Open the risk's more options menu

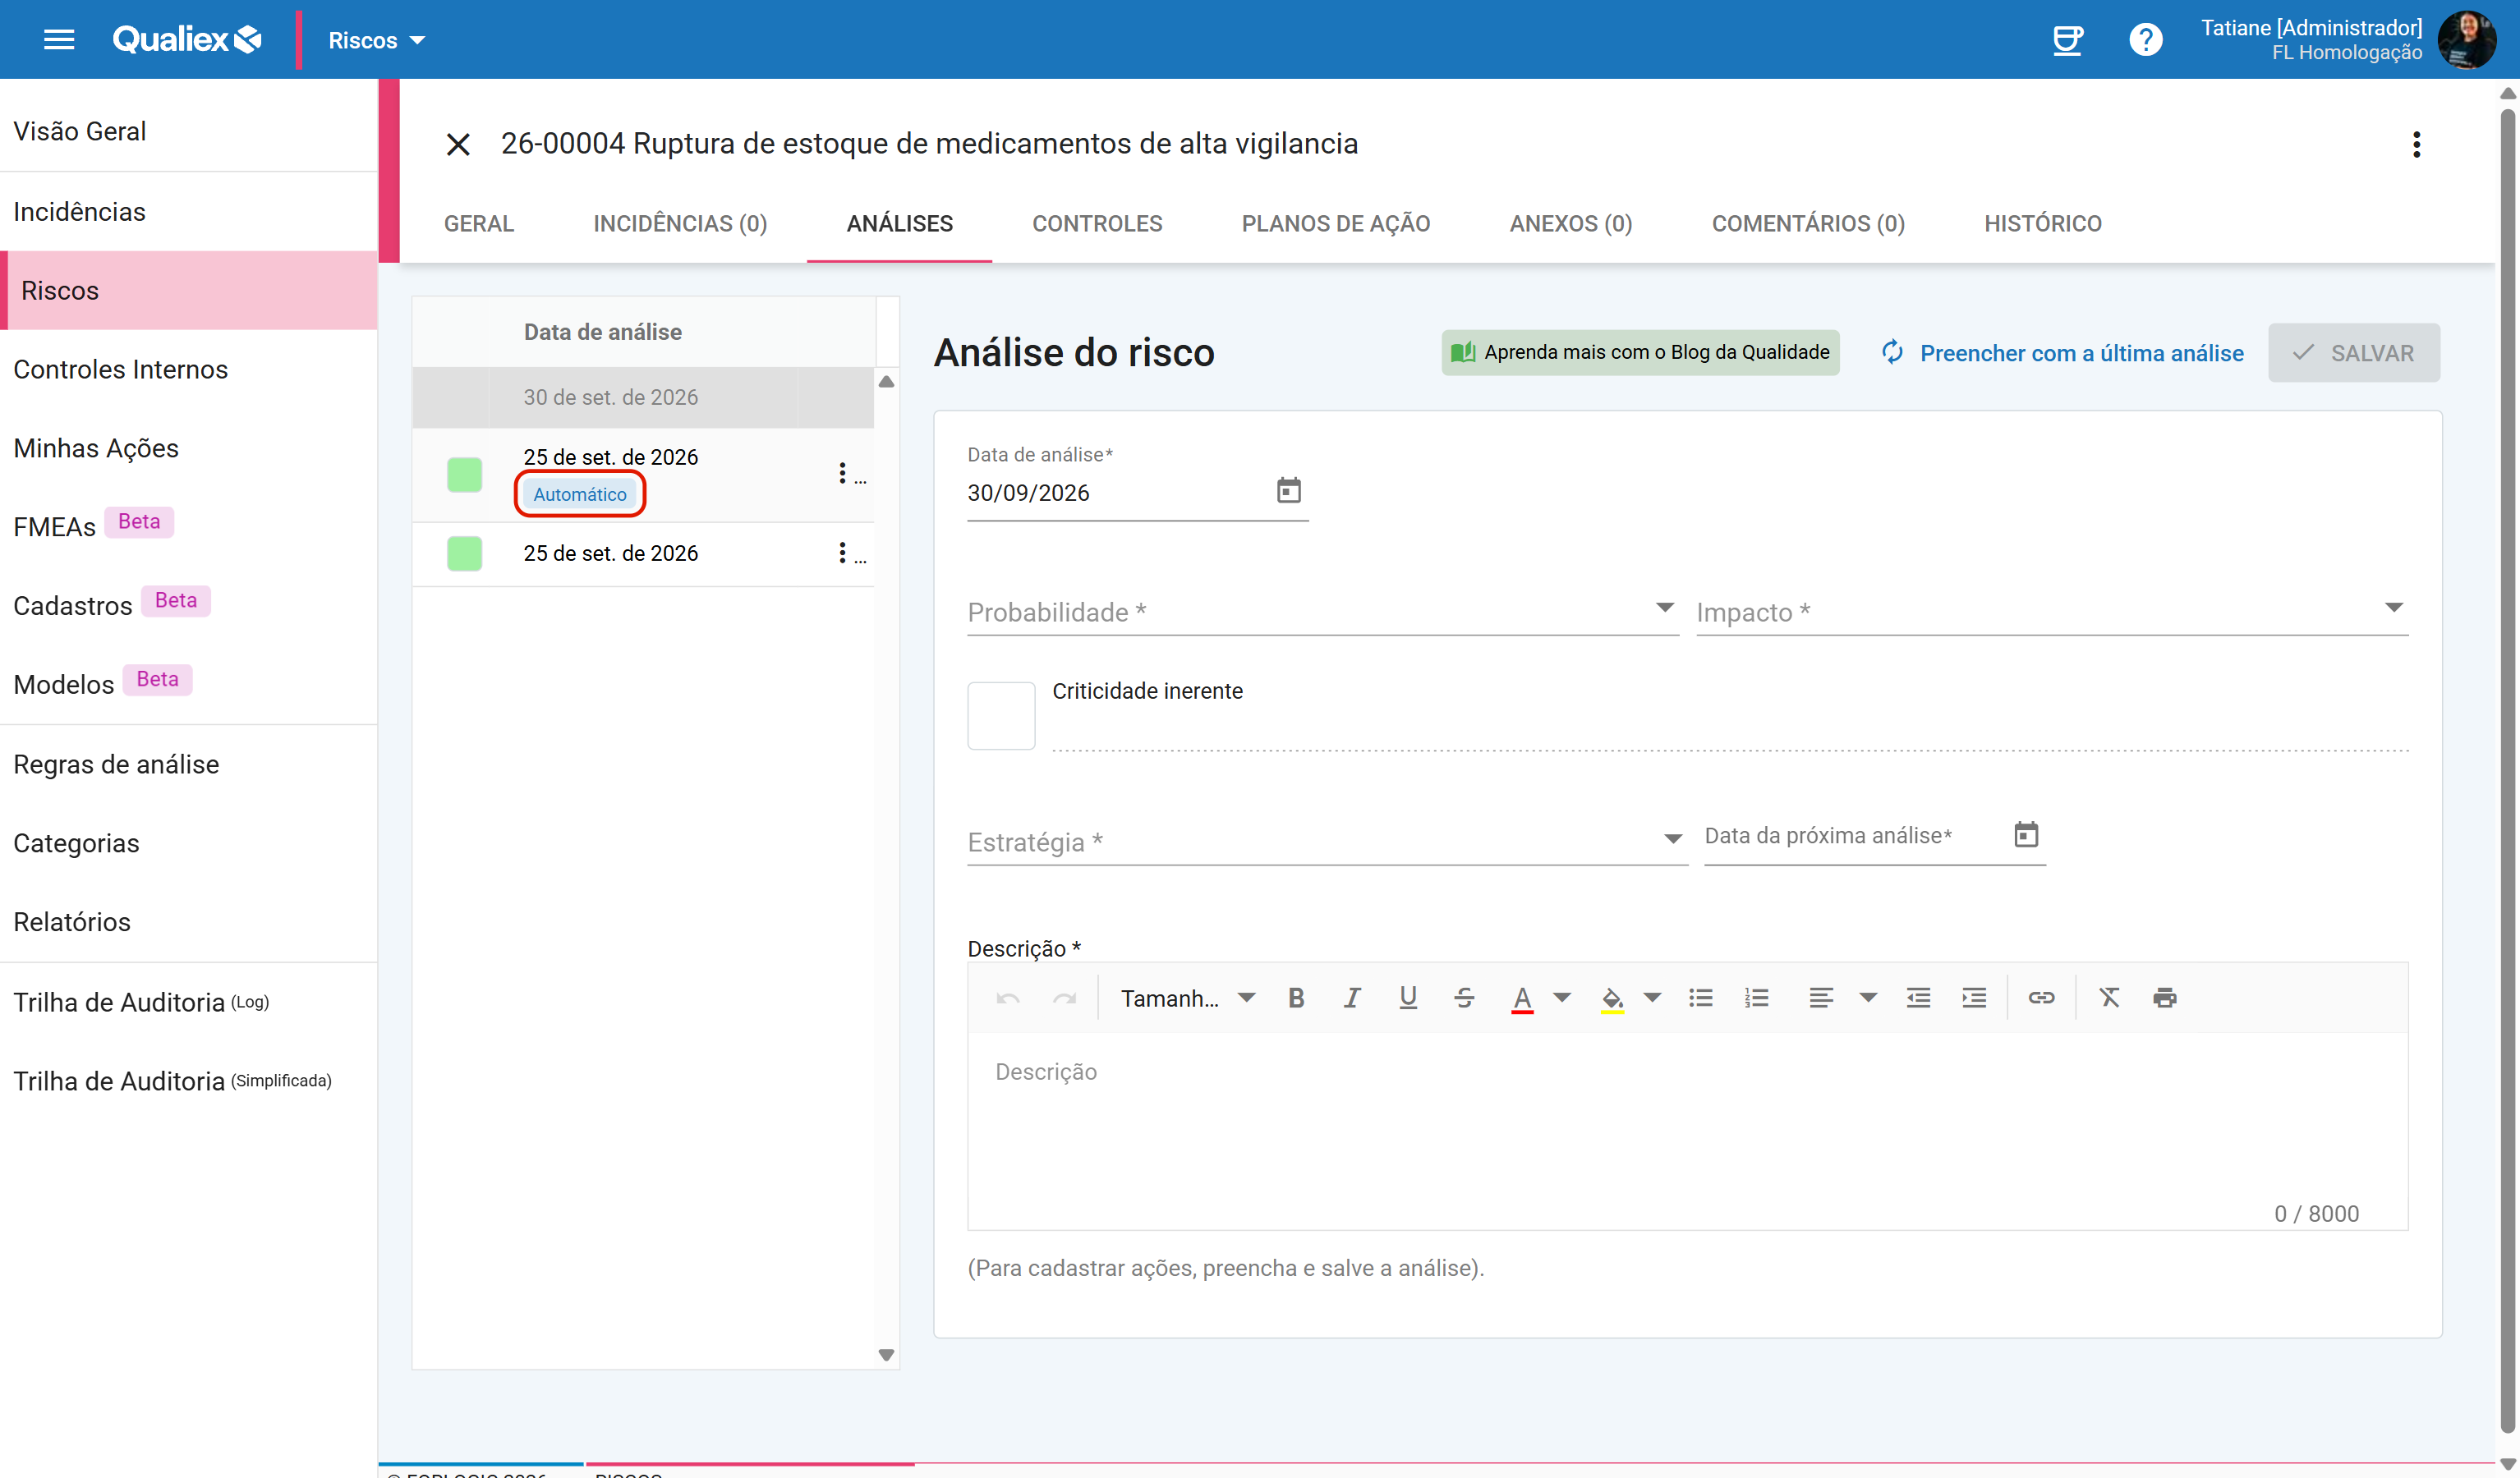[x=2416, y=144]
